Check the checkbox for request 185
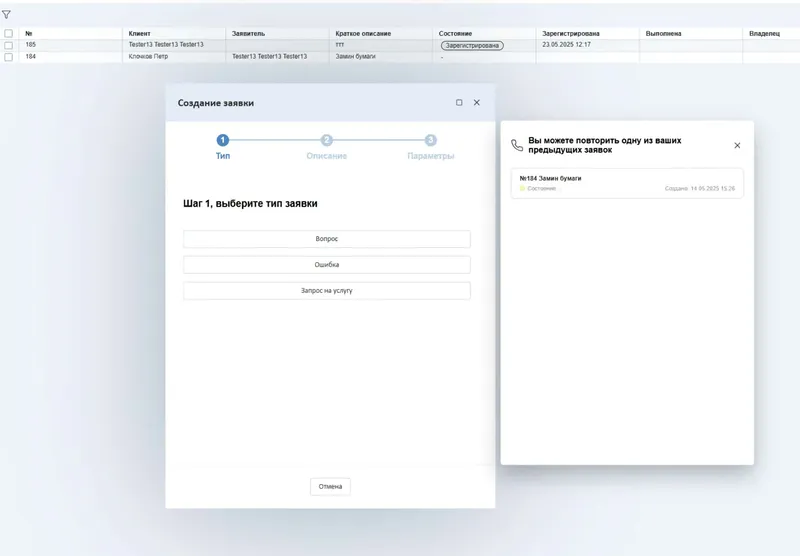This screenshot has width=800, height=556. pos(9,45)
